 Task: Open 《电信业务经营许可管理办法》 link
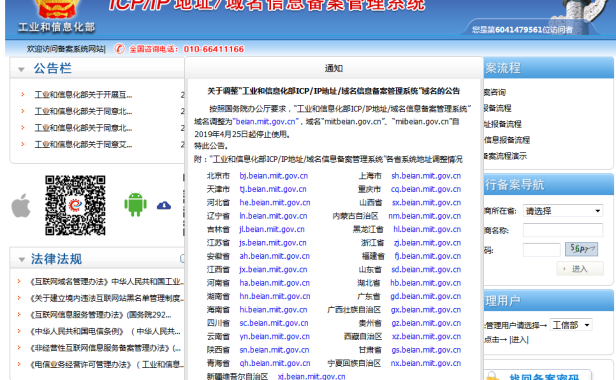(x=107, y=365)
